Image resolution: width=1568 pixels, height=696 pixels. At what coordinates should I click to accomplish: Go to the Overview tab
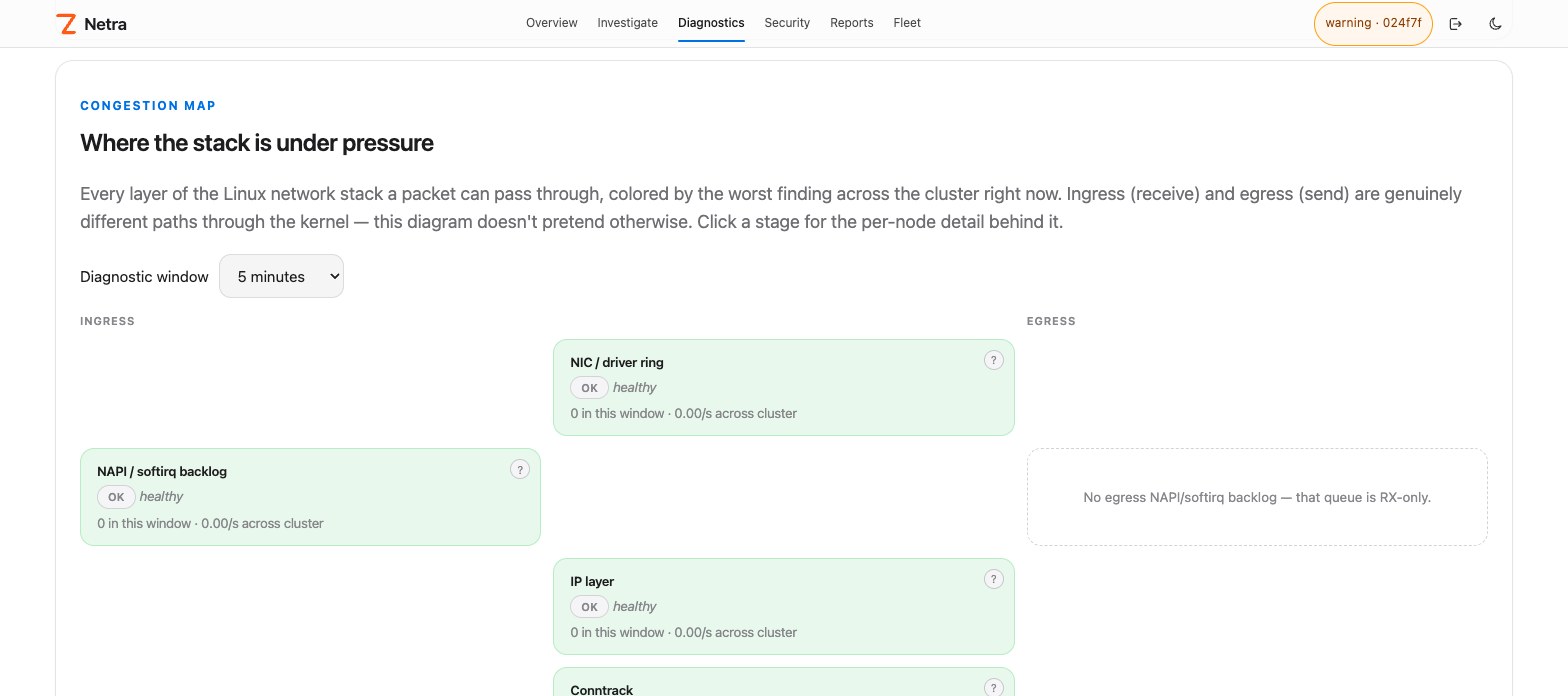pos(552,22)
